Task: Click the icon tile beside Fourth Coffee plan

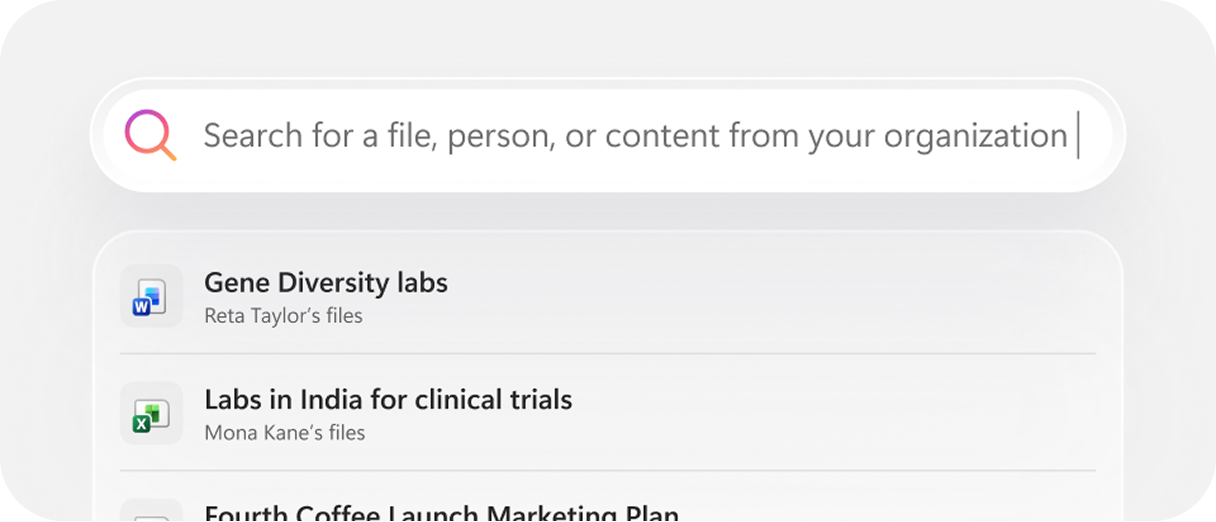Action: pyautogui.click(x=151, y=512)
